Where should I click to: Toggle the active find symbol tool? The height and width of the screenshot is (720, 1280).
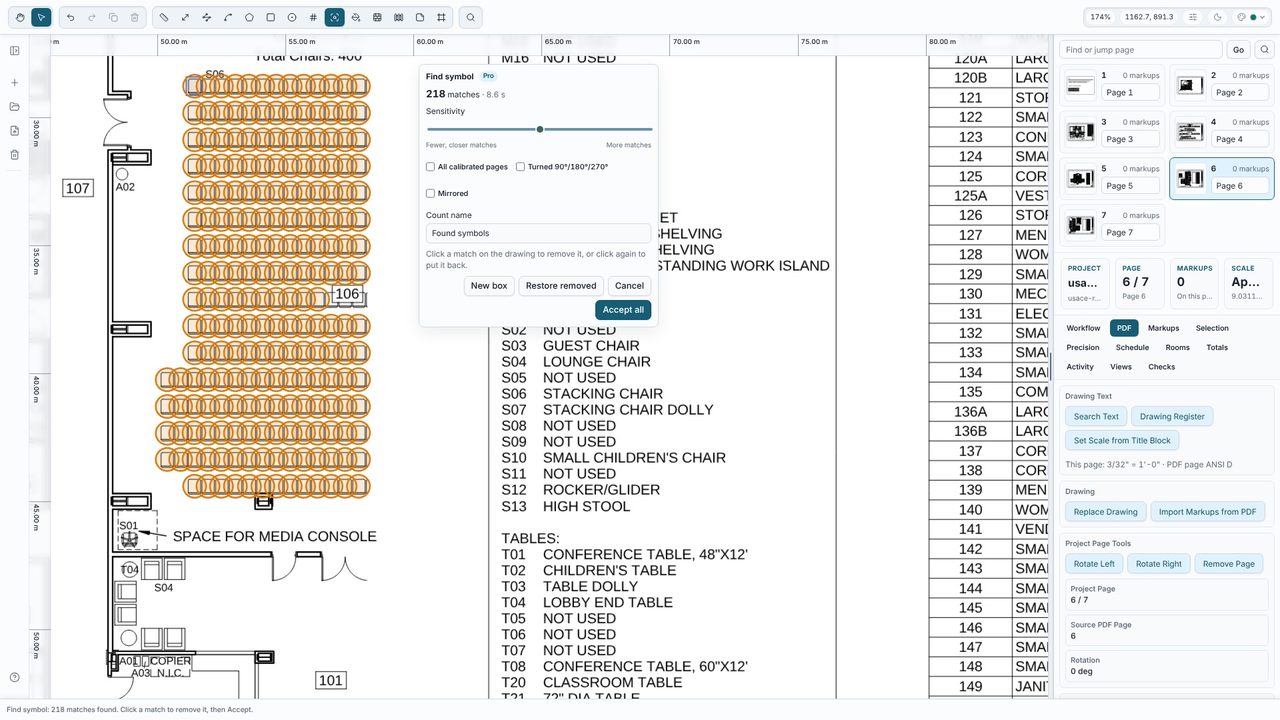coord(335,17)
